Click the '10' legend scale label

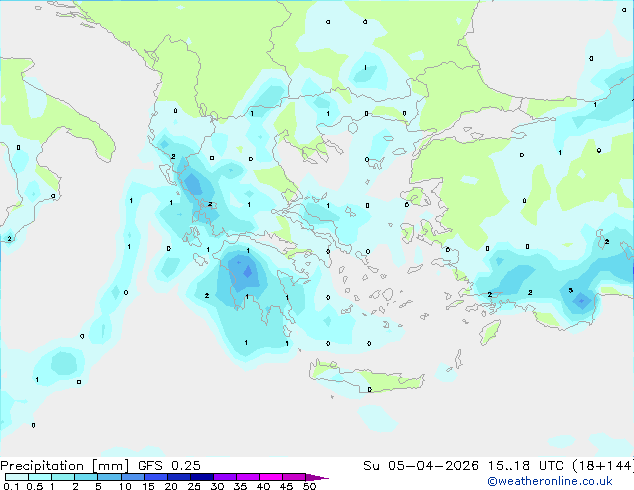click(x=125, y=486)
